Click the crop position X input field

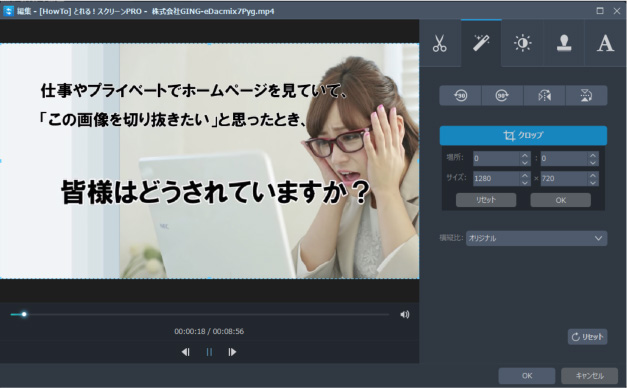point(496,158)
